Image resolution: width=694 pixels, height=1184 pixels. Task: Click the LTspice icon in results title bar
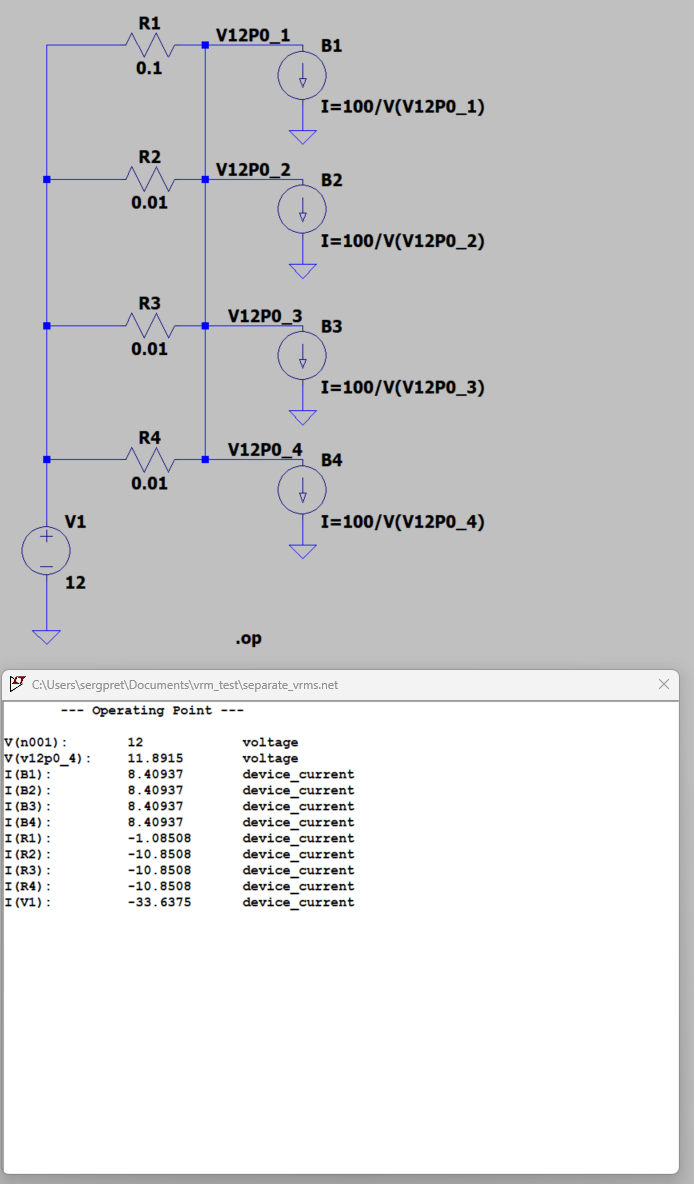click(x=17, y=684)
